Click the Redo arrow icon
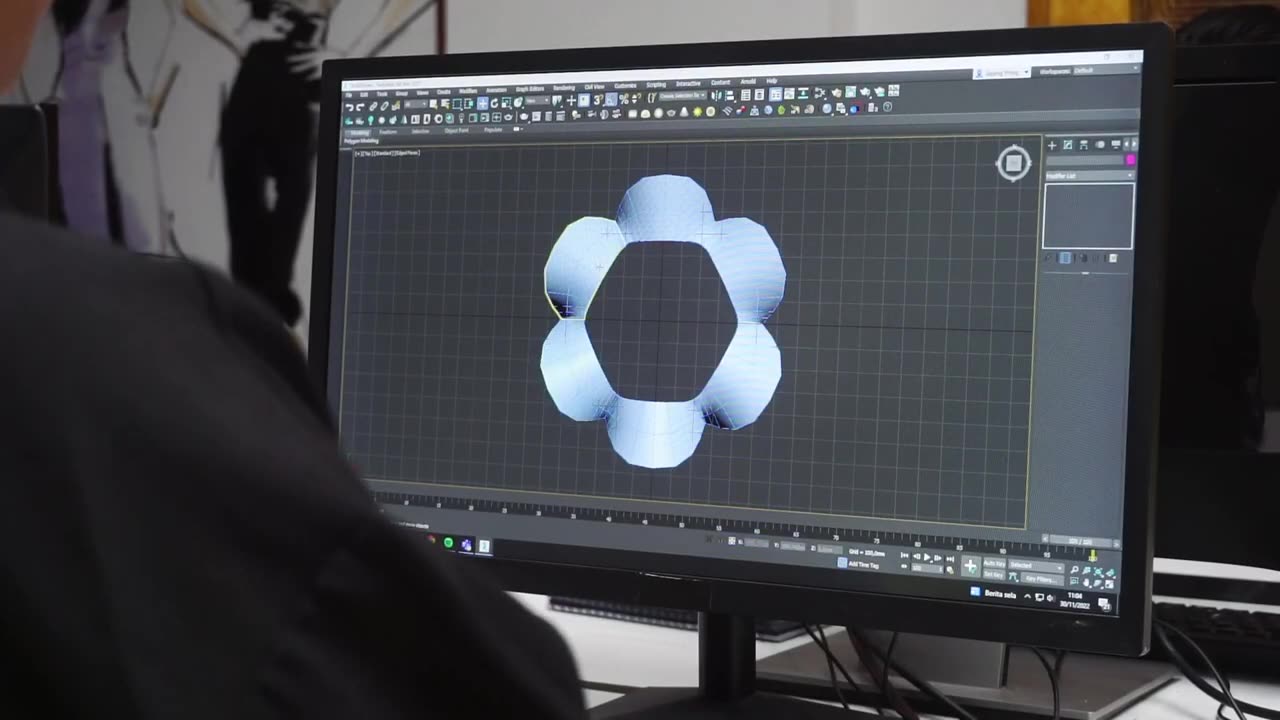The height and width of the screenshot is (720, 1280). pos(360,107)
